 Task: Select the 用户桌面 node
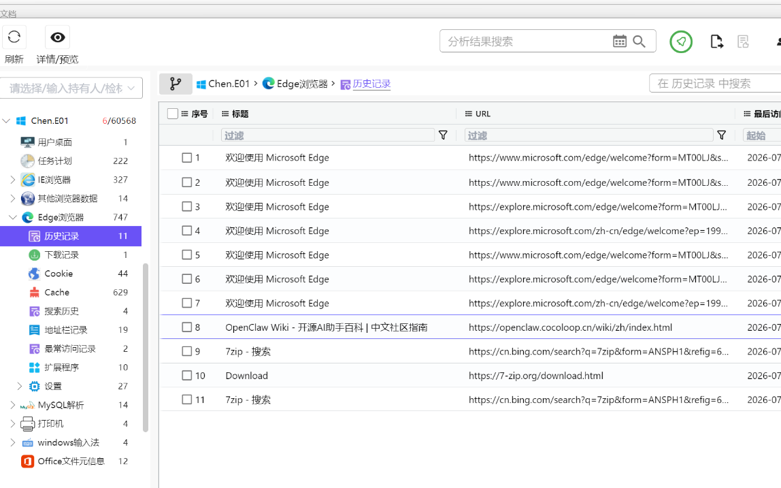pyautogui.click(x=55, y=142)
